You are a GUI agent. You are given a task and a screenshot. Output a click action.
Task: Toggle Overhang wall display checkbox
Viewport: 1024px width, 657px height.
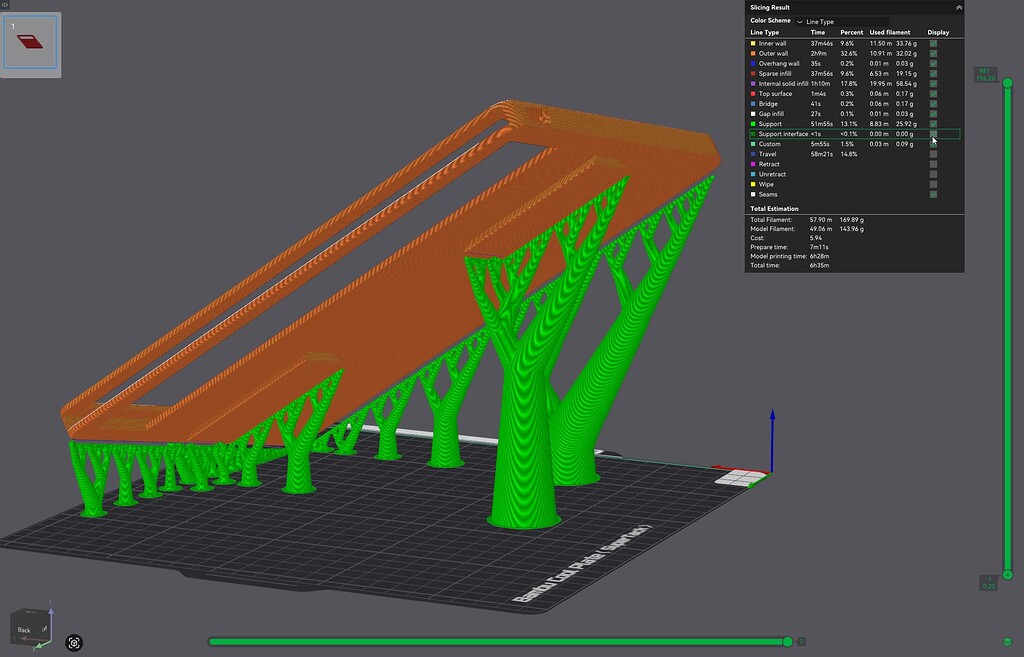point(933,64)
